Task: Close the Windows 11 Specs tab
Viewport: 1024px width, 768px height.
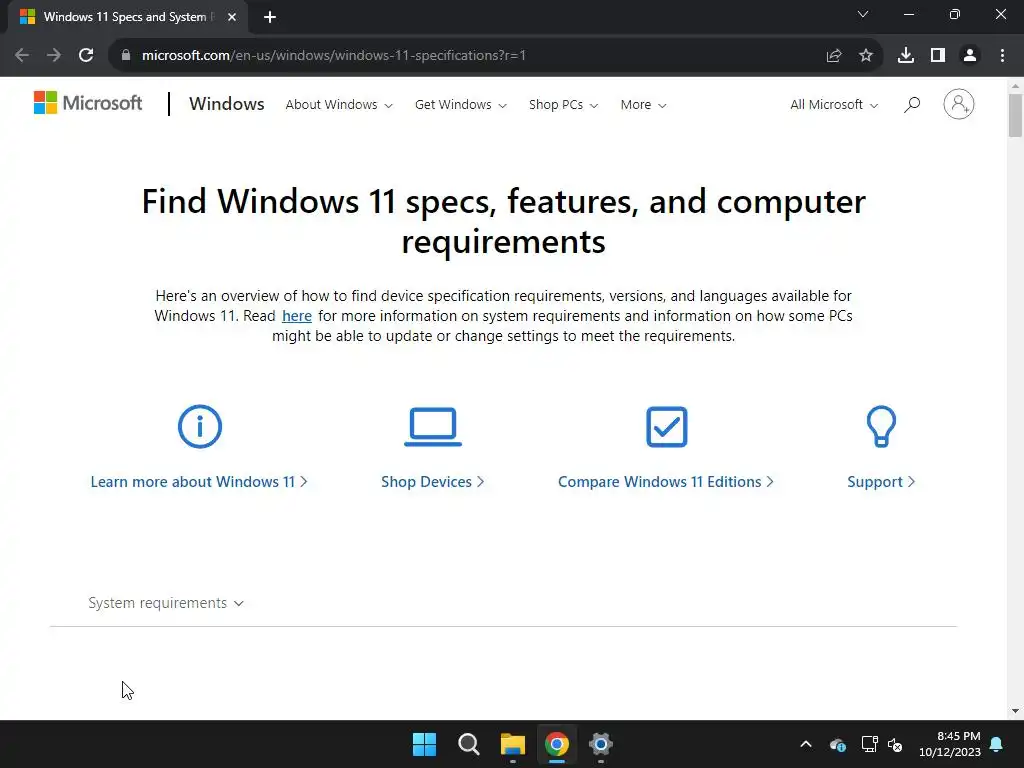Action: click(x=232, y=17)
